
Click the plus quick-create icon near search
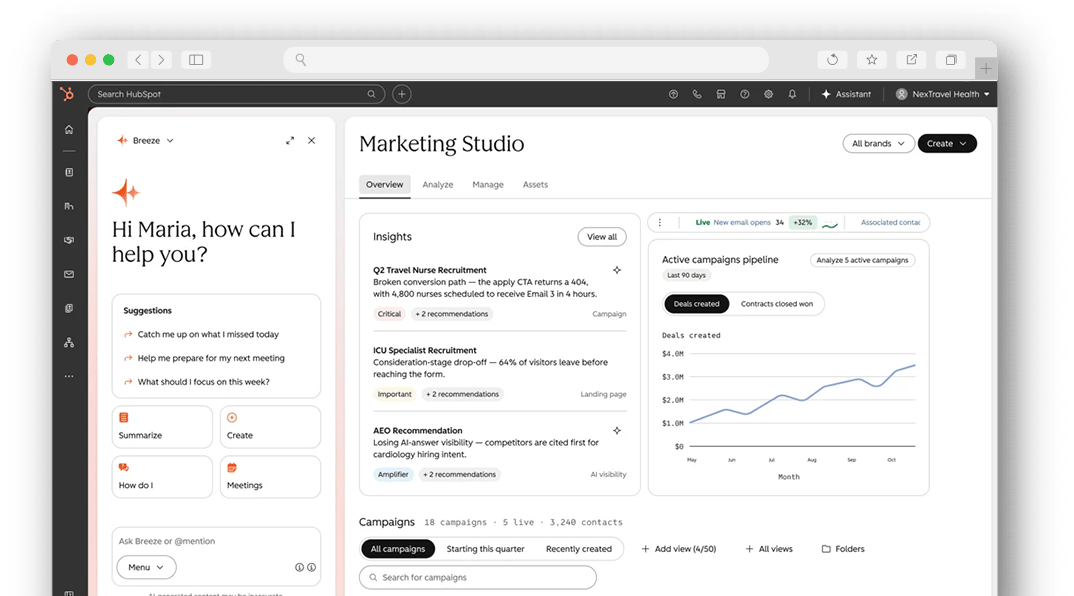[402, 94]
